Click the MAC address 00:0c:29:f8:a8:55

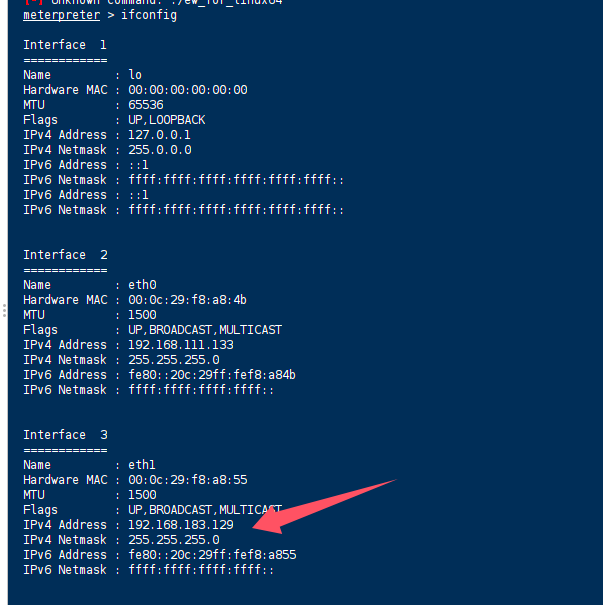coord(188,480)
